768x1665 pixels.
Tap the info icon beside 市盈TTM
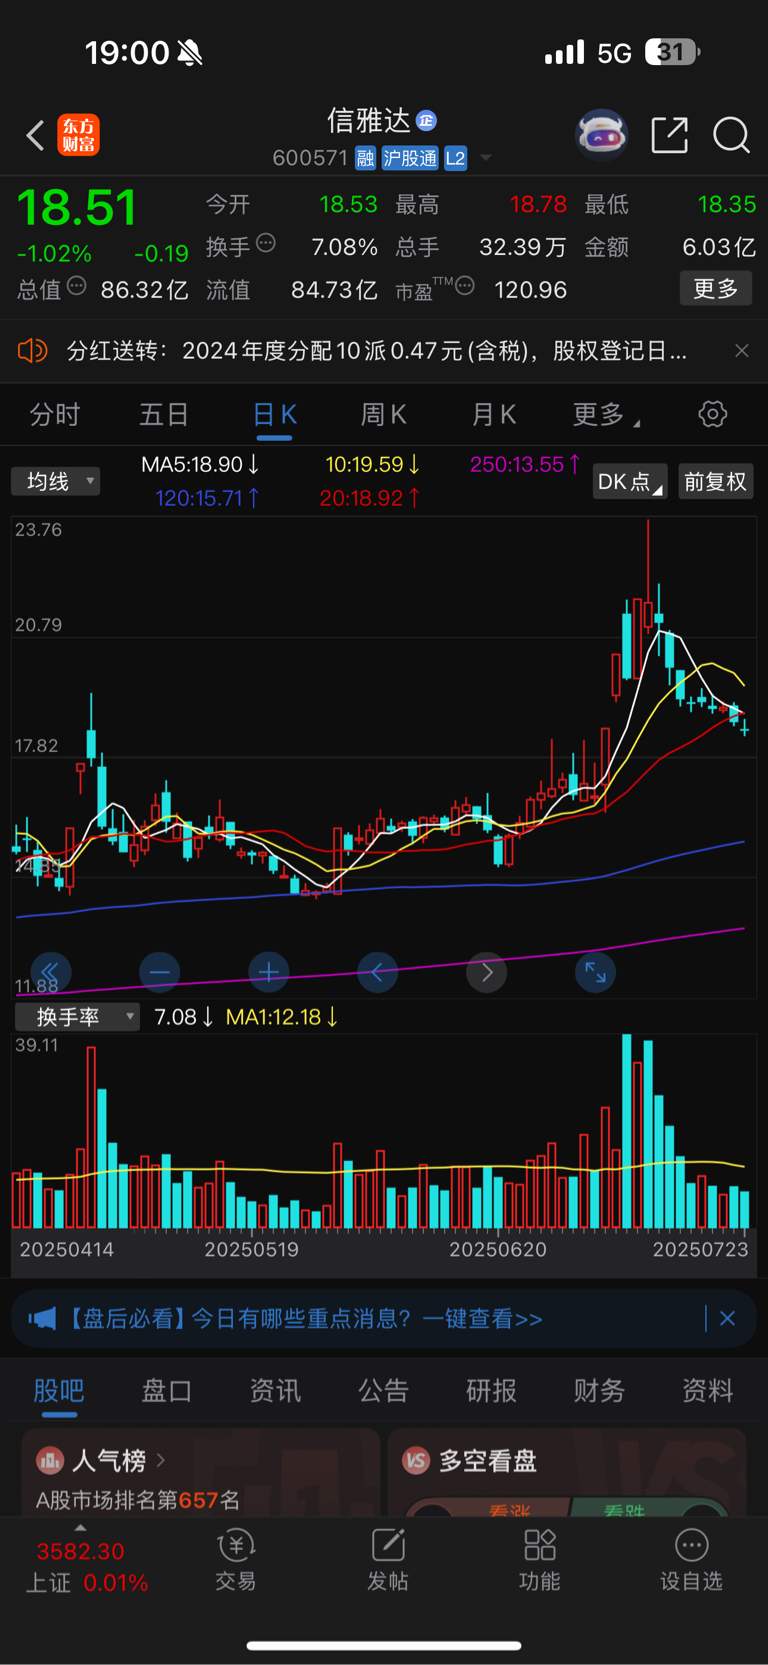pyautogui.click(x=465, y=287)
